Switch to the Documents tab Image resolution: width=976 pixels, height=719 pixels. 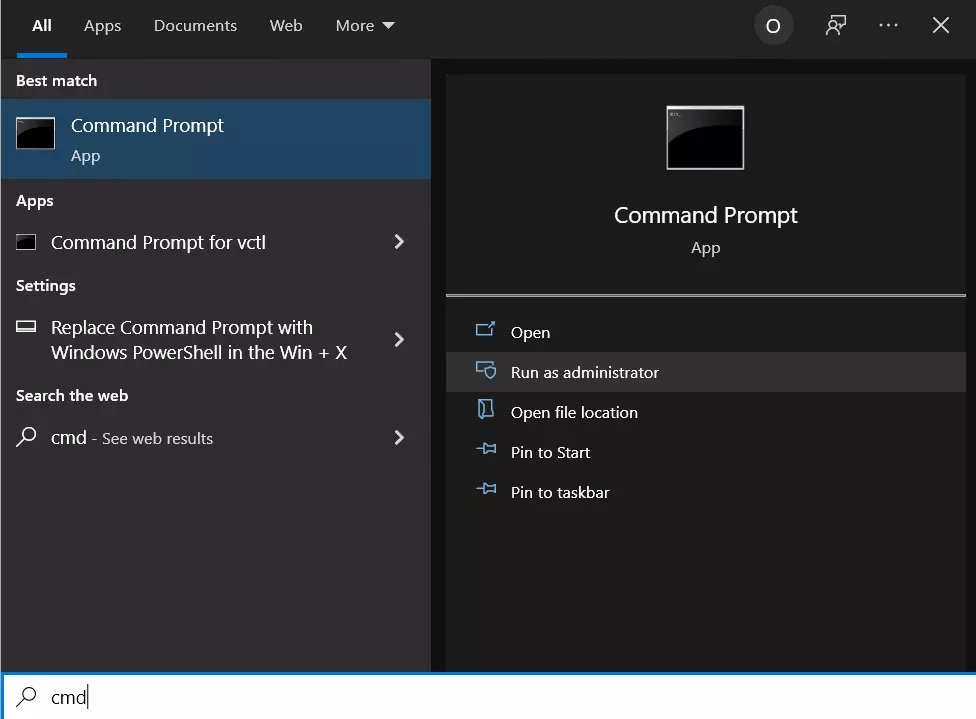[x=194, y=26]
